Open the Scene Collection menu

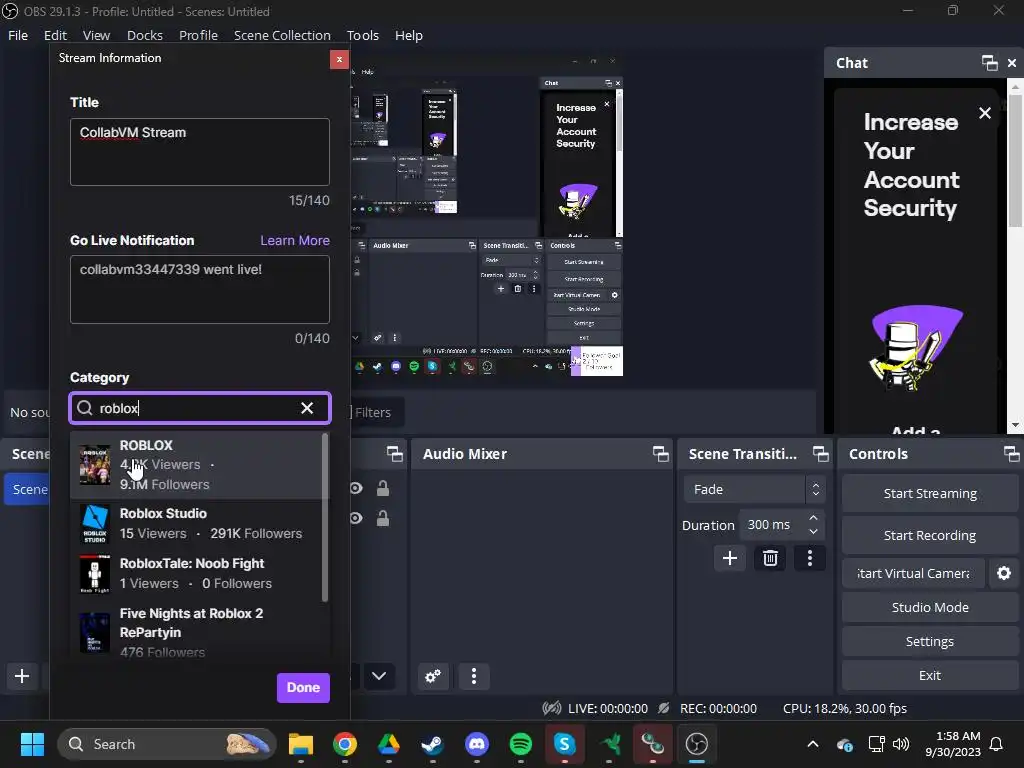282,35
